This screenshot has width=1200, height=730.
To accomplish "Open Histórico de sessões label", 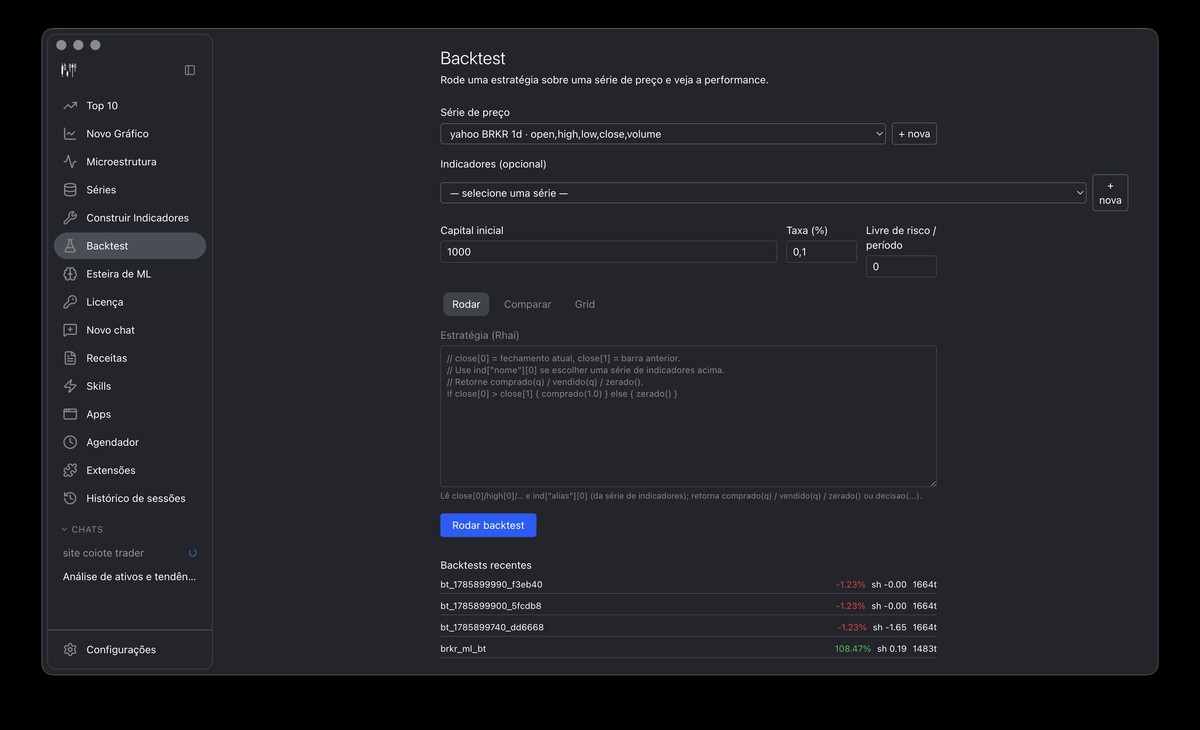I will tap(136, 498).
